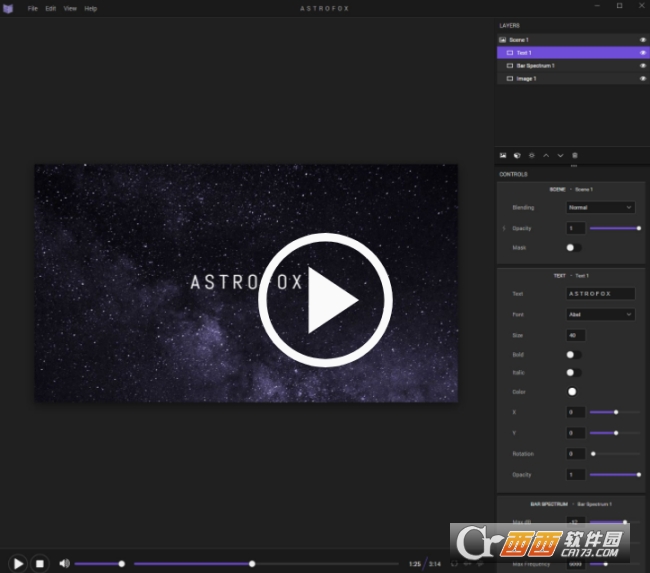Move layer up with the up arrow
Screen dimensions: 650x573
(546, 155)
